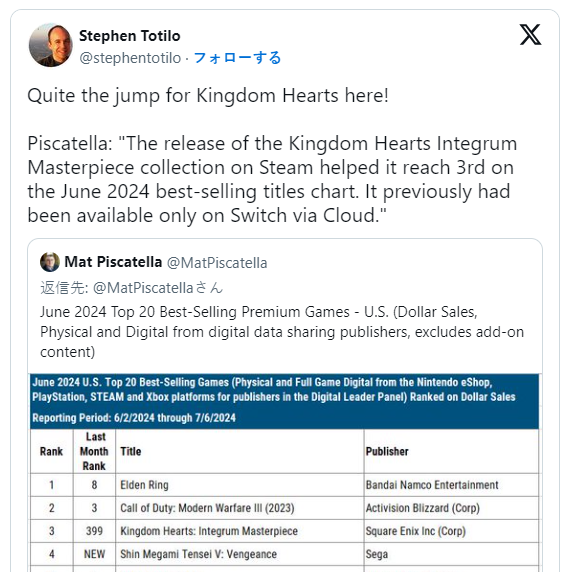Click the Mat Piscatella display name
Screen dimensions: 571x572
point(113,262)
